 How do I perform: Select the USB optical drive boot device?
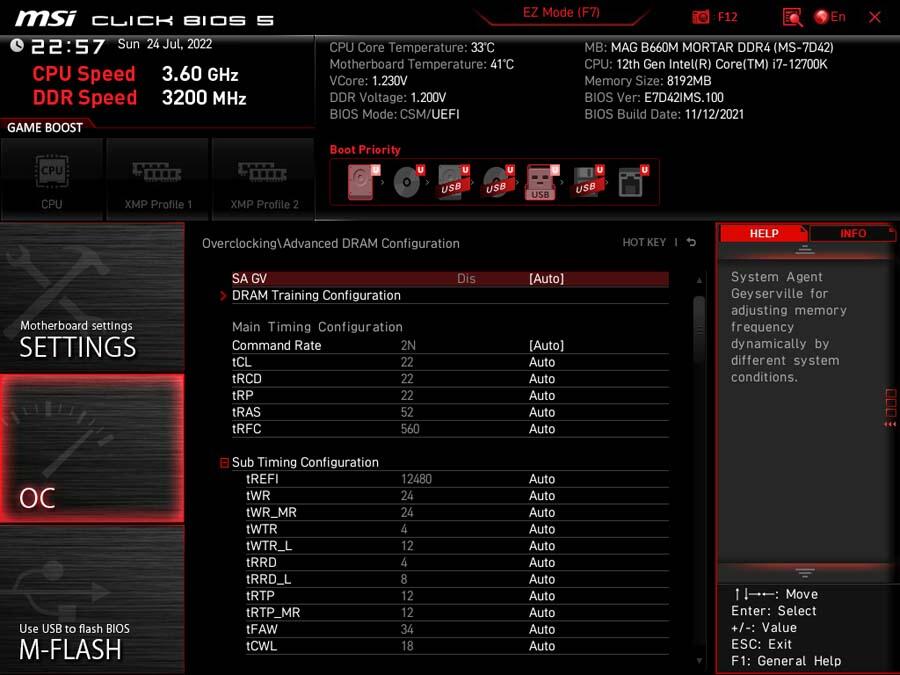[498, 182]
